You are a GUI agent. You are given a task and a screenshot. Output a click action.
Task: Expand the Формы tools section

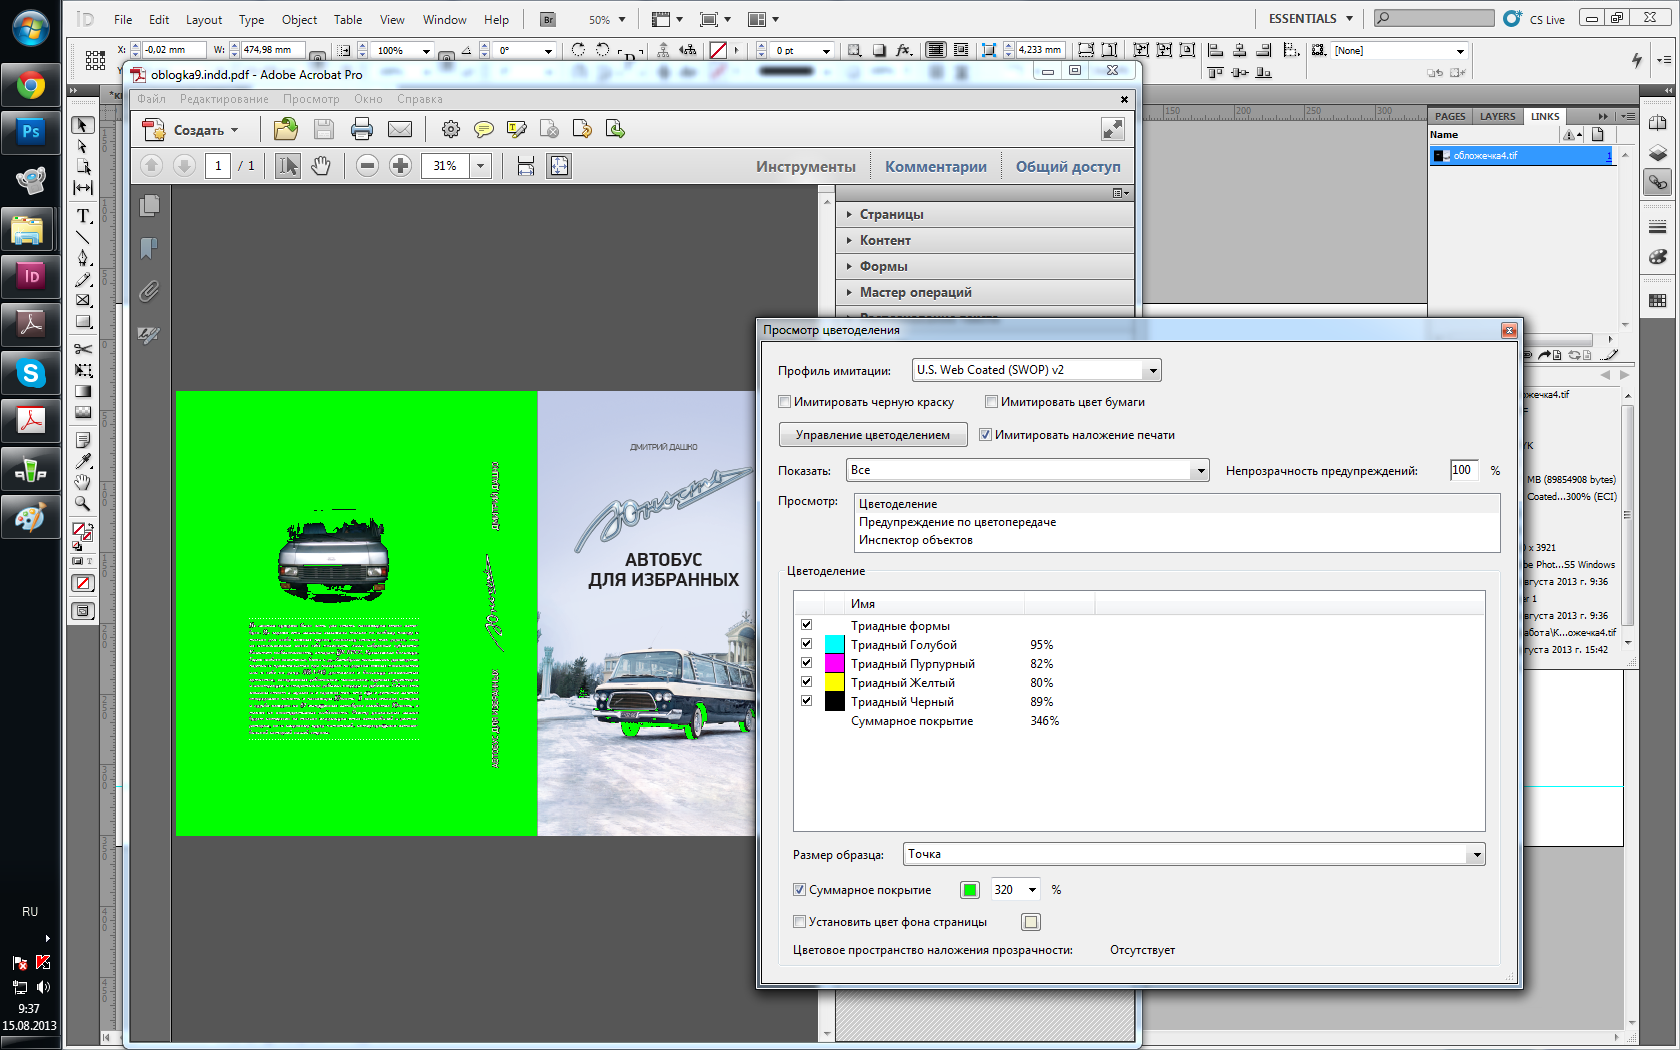coord(985,266)
